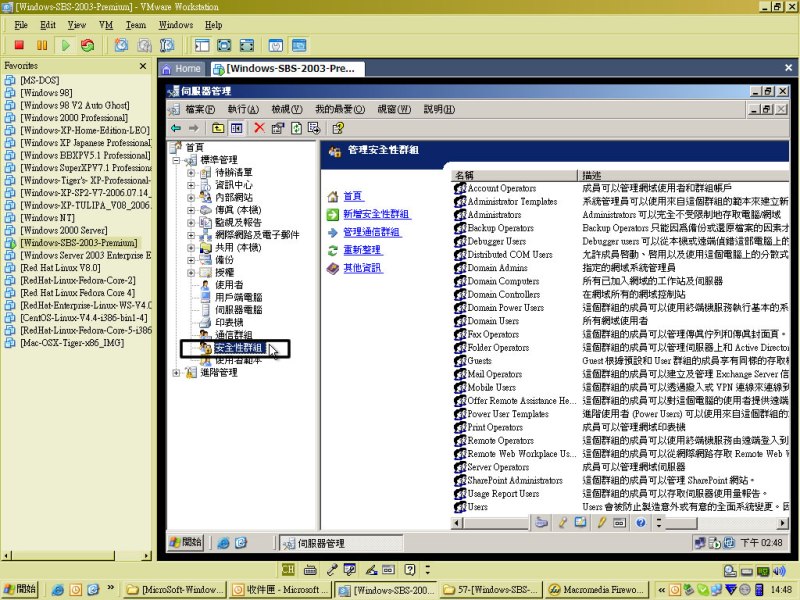Select the [Red Hat Linux V8.0] favorite
800x600 pixels.
[60, 268]
